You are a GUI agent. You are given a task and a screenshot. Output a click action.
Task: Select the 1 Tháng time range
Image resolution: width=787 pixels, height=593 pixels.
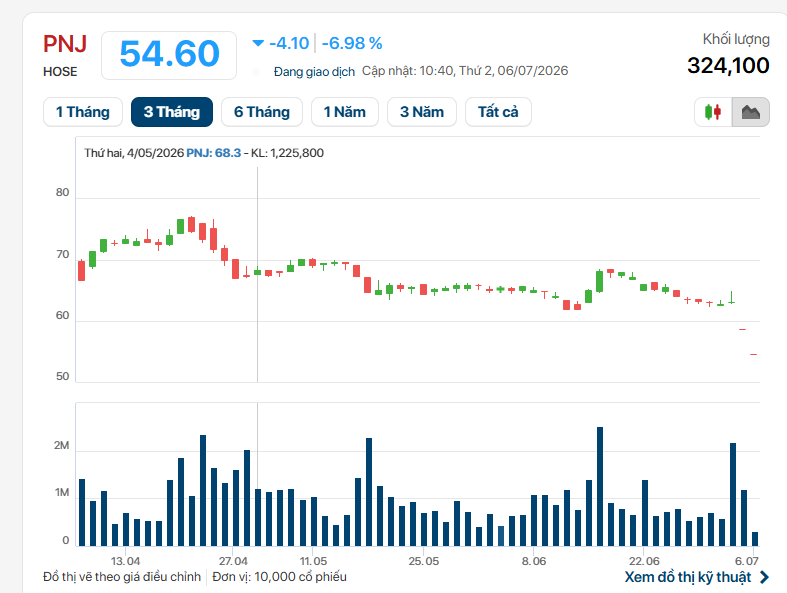coord(83,111)
